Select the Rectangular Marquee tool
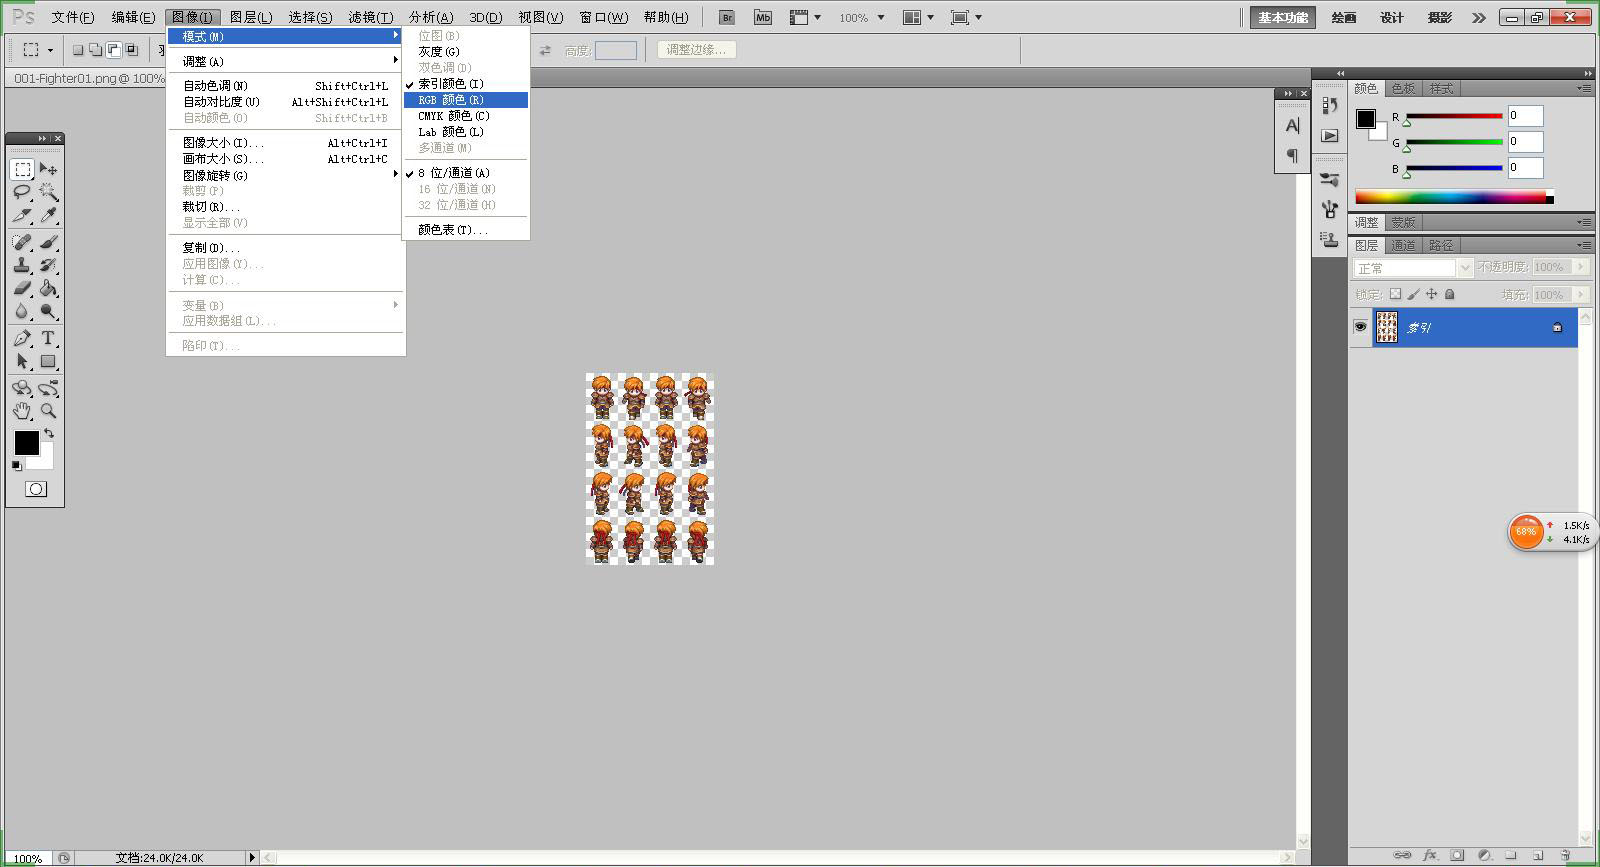Image resolution: width=1600 pixels, height=867 pixels. click(22, 169)
